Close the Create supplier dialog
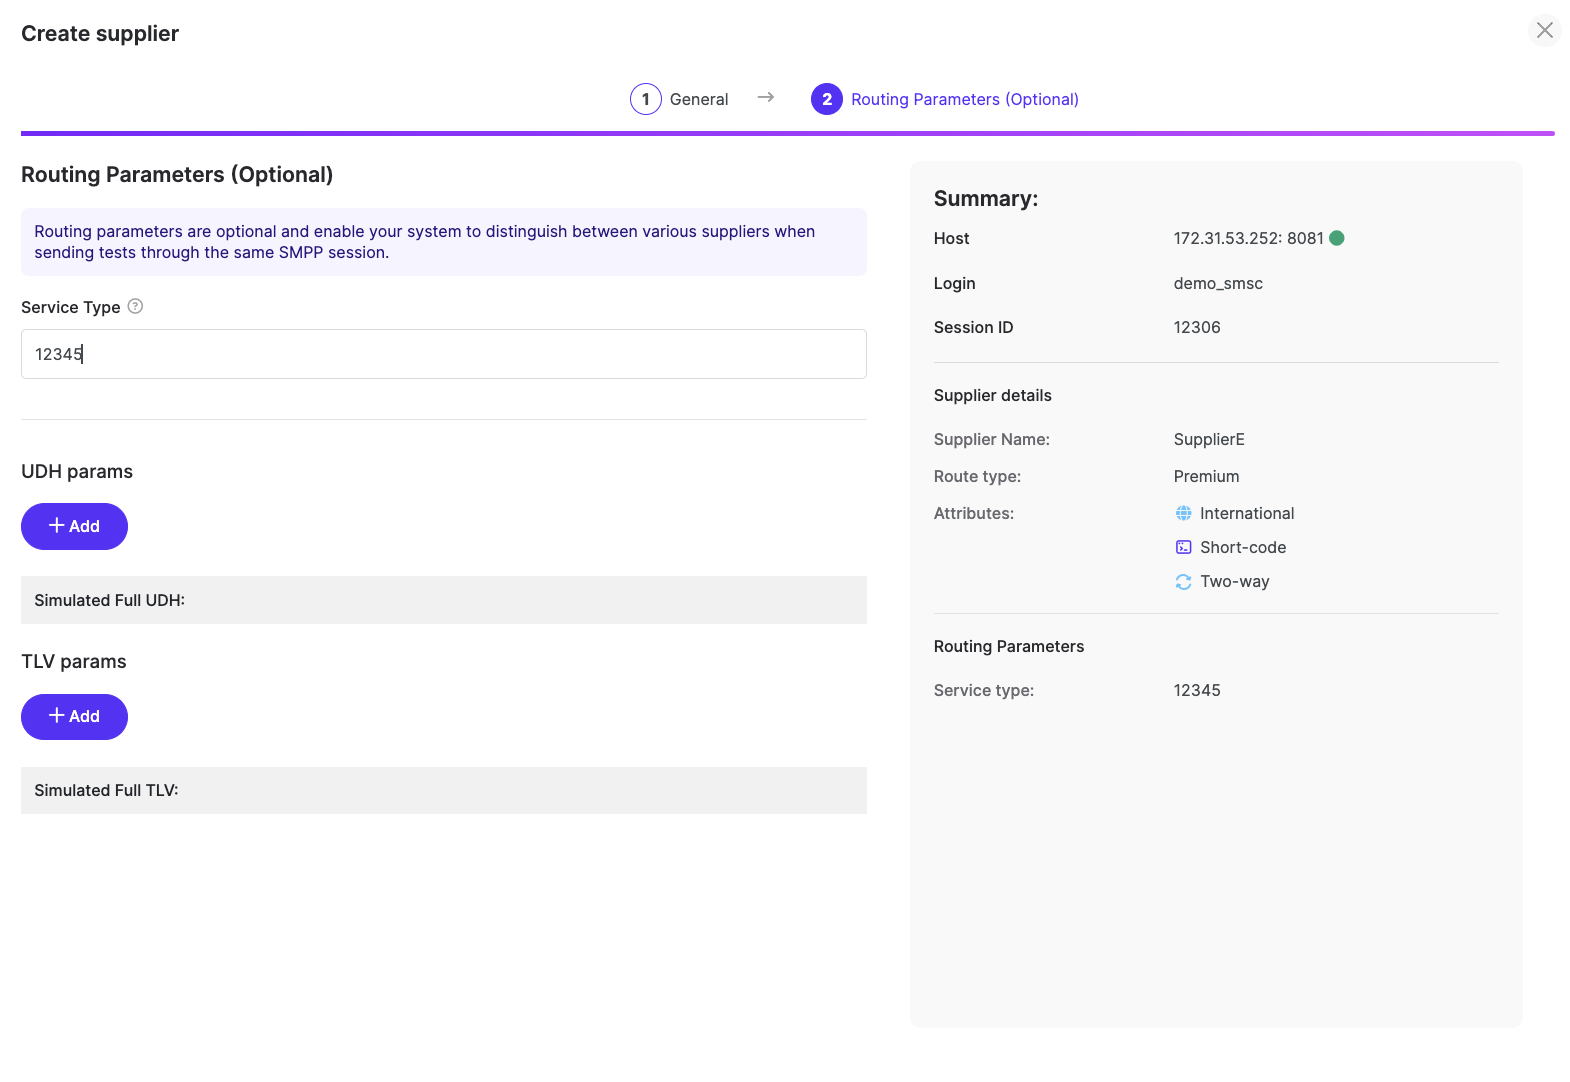Image resolution: width=1570 pixels, height=1082 pixels. 1544,31
